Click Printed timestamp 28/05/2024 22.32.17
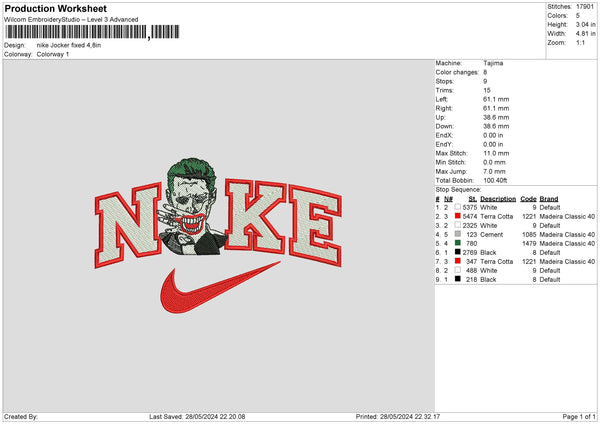The height and width of the screenshot is (424, 600). (x=410, y=417)
